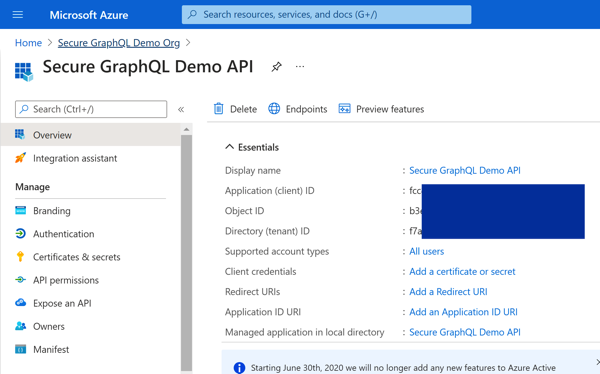Go to Secure GraphQL Demo Org breadcrumb
This screenshot has width=600, height=374.
(x=119, y=43)
